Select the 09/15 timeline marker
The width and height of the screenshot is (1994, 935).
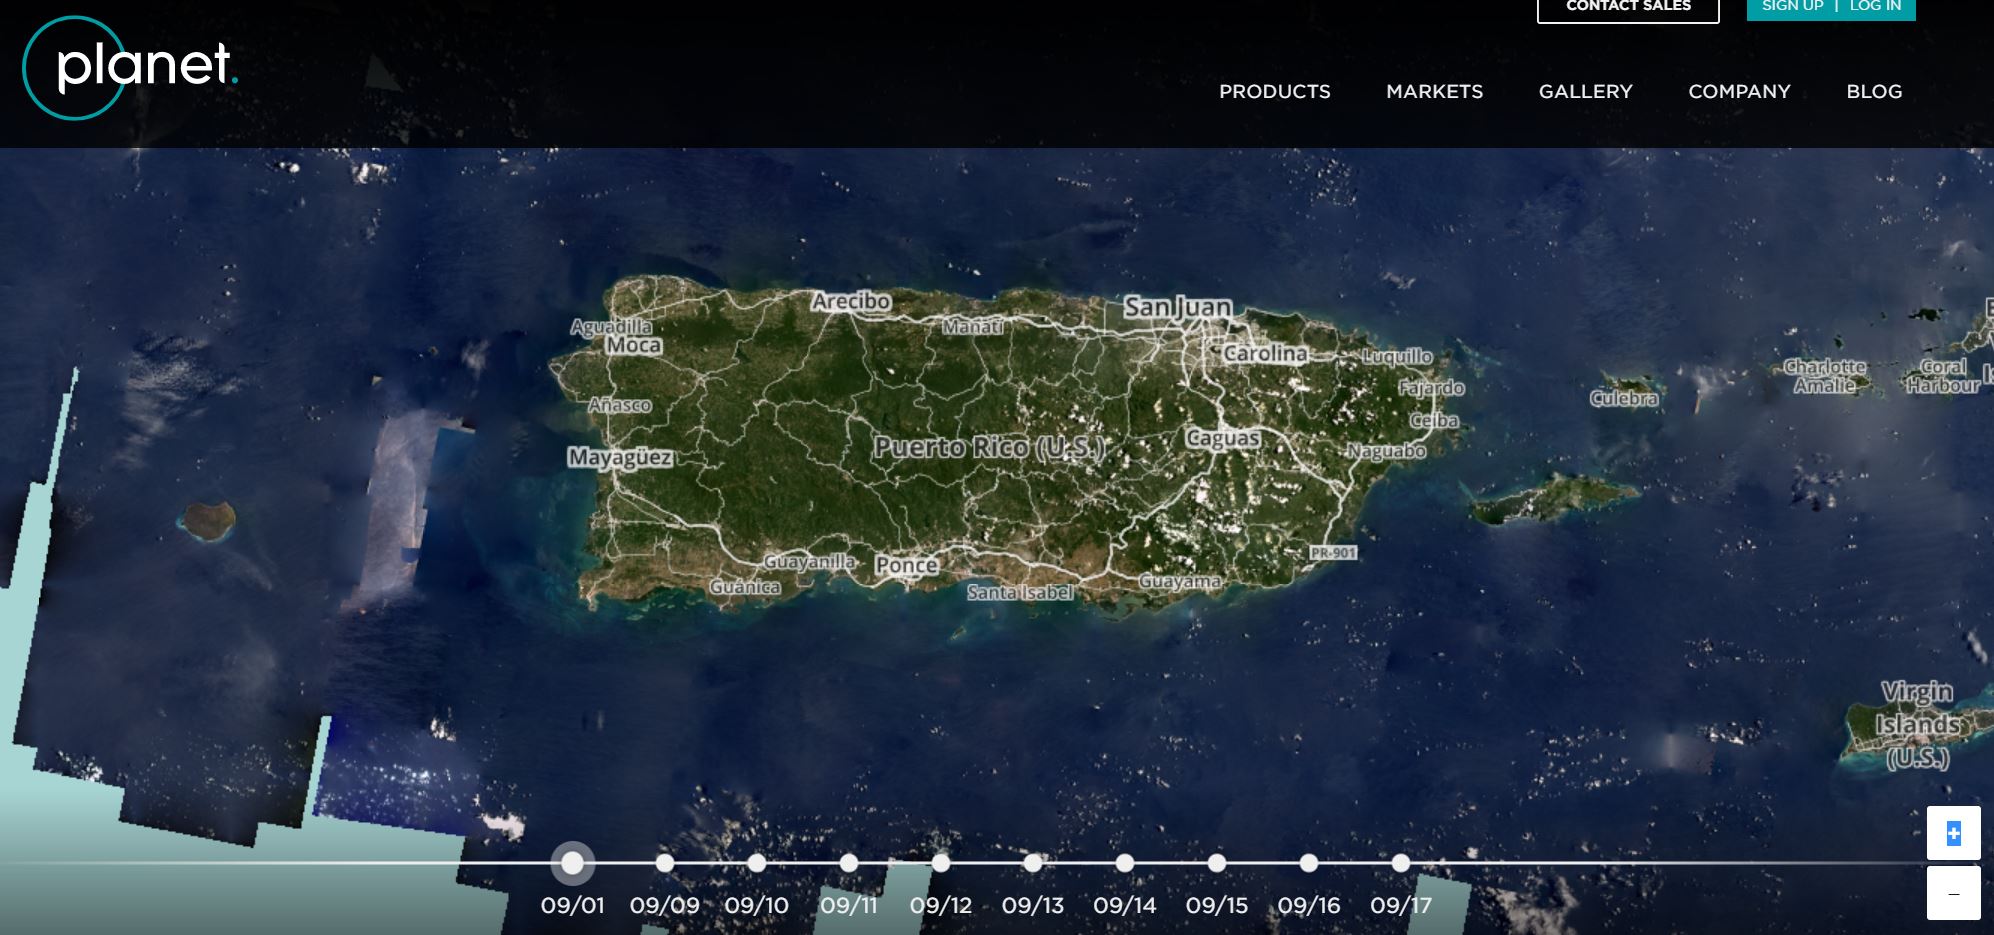pyautogui.click(x=1217, y=862)
